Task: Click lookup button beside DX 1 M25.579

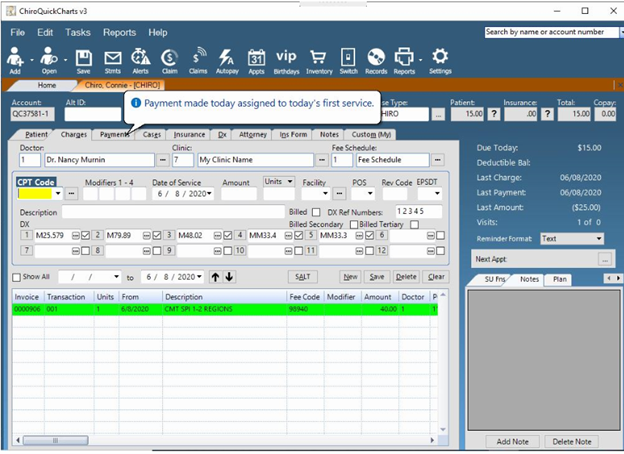Action: (75, 236)
